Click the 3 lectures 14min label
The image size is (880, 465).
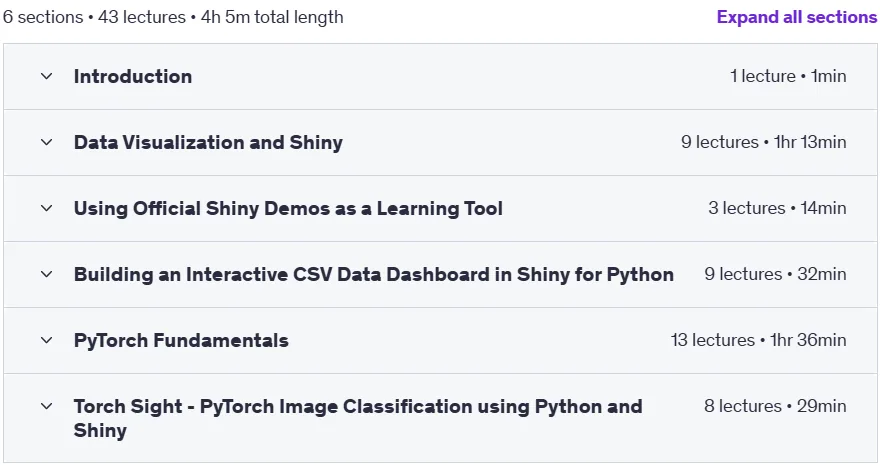point(777,208)
